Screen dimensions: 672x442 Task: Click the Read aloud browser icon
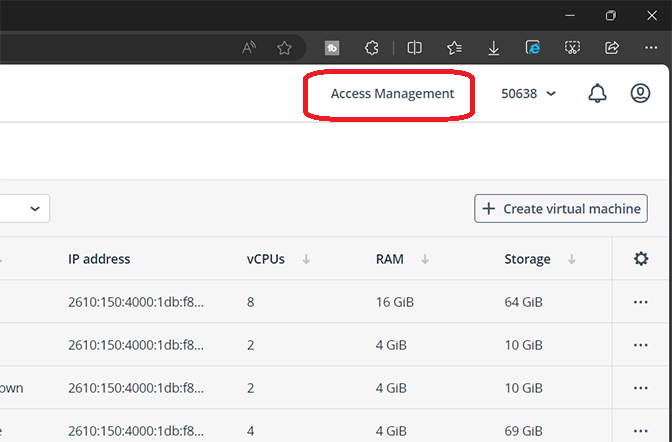pos(249,48)
